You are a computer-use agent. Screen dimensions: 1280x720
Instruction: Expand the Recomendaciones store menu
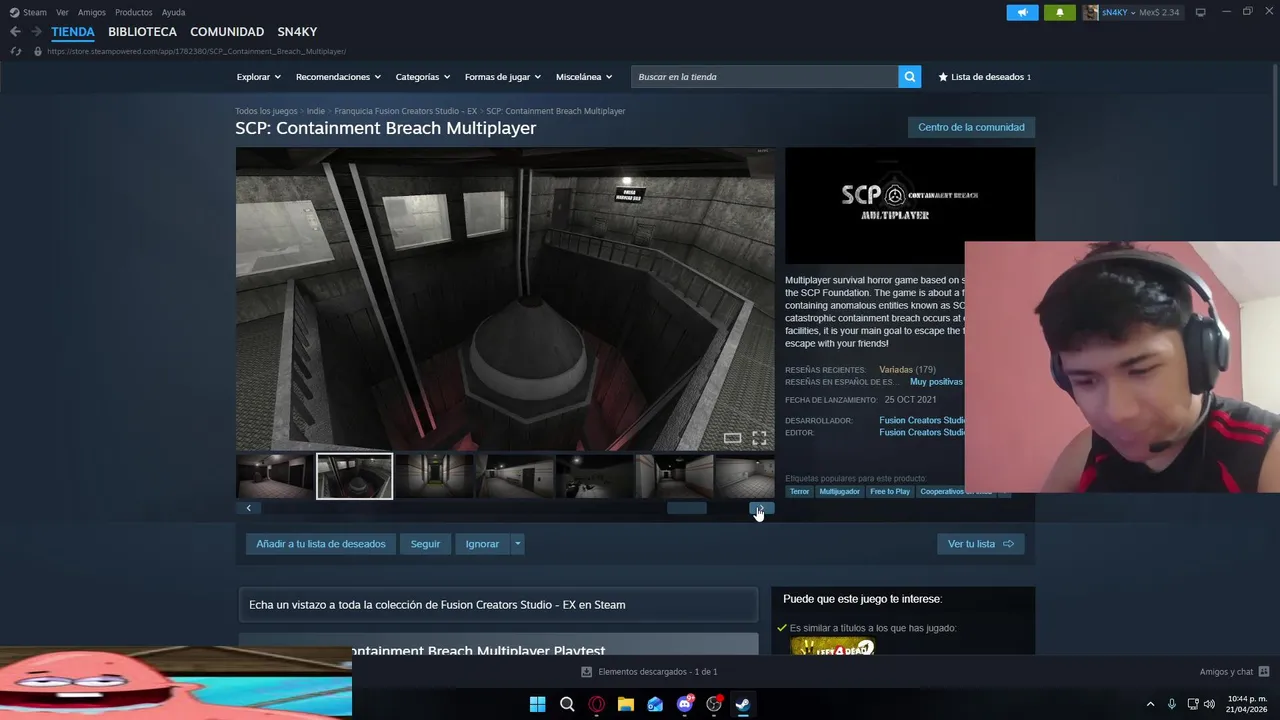pyautogui.click(x=338, y=77)
